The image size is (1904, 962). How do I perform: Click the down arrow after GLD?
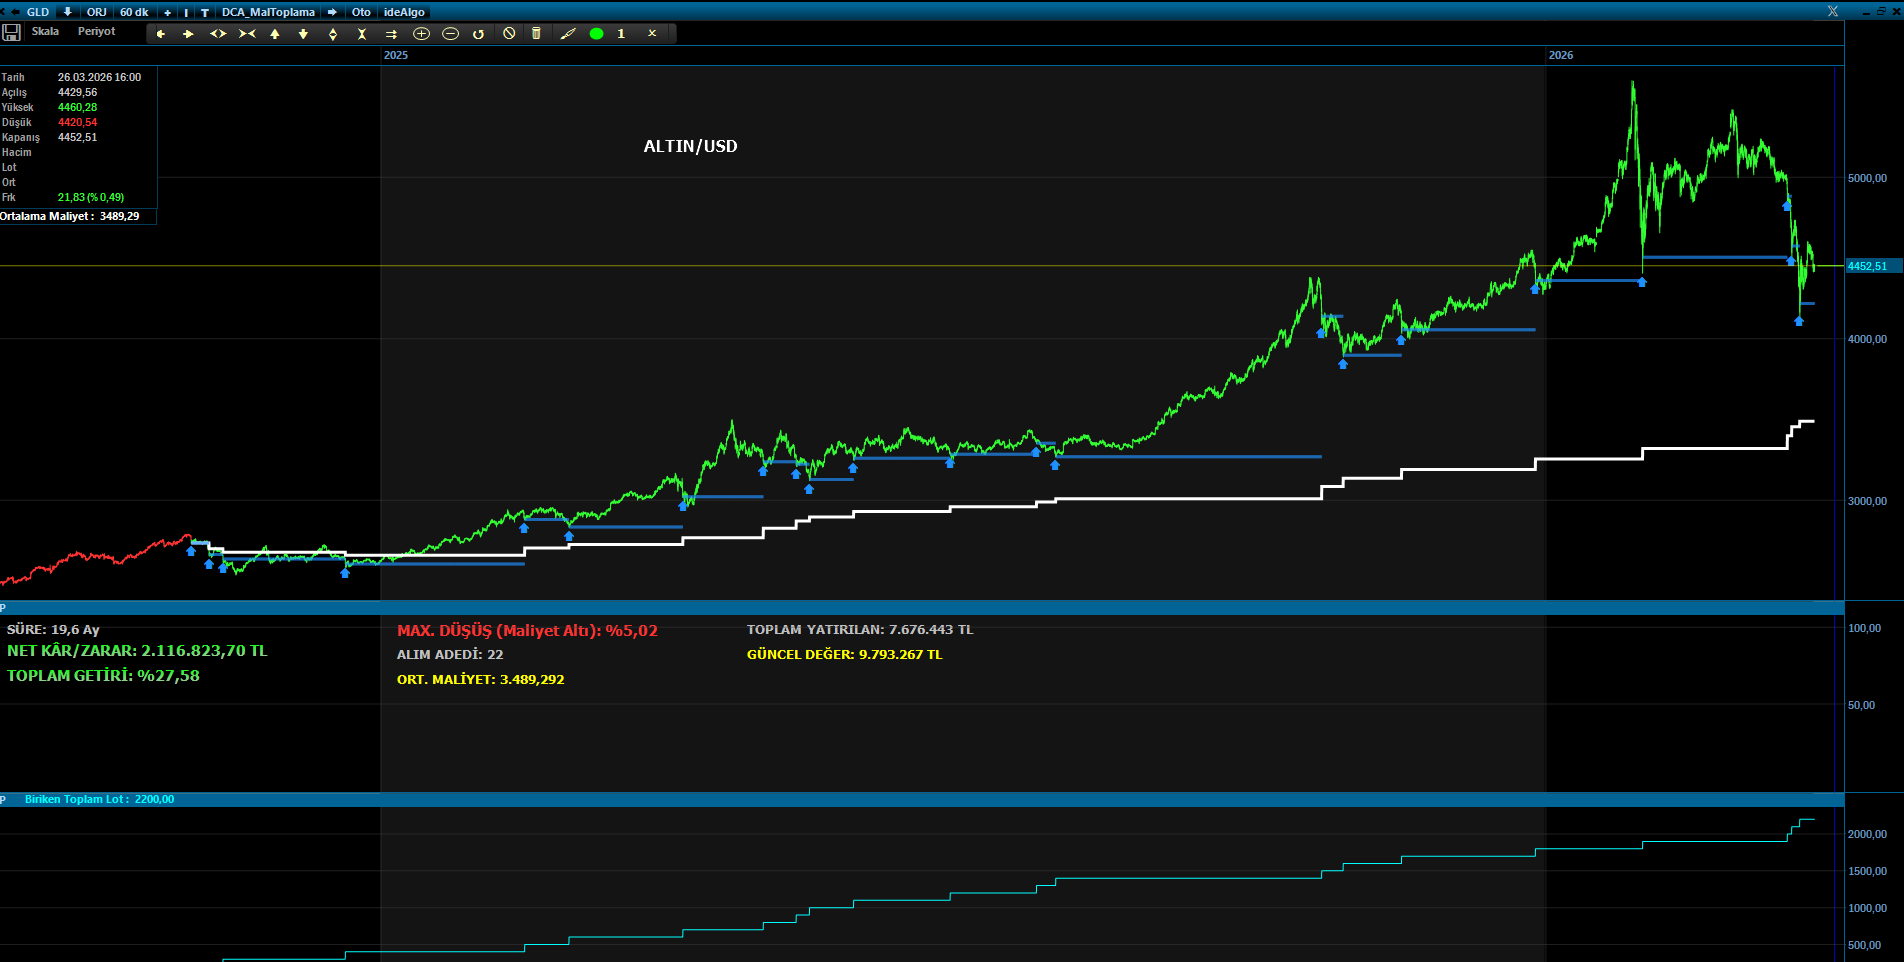(67, 12)
